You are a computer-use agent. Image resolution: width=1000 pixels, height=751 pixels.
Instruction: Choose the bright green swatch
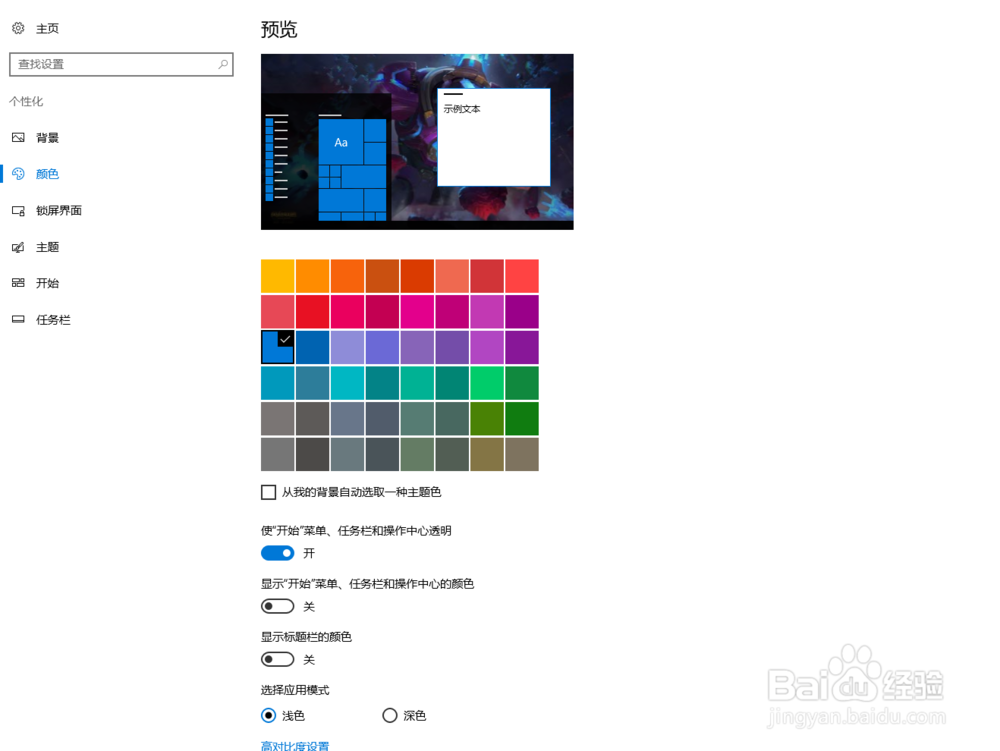click(x=487, y=383)
